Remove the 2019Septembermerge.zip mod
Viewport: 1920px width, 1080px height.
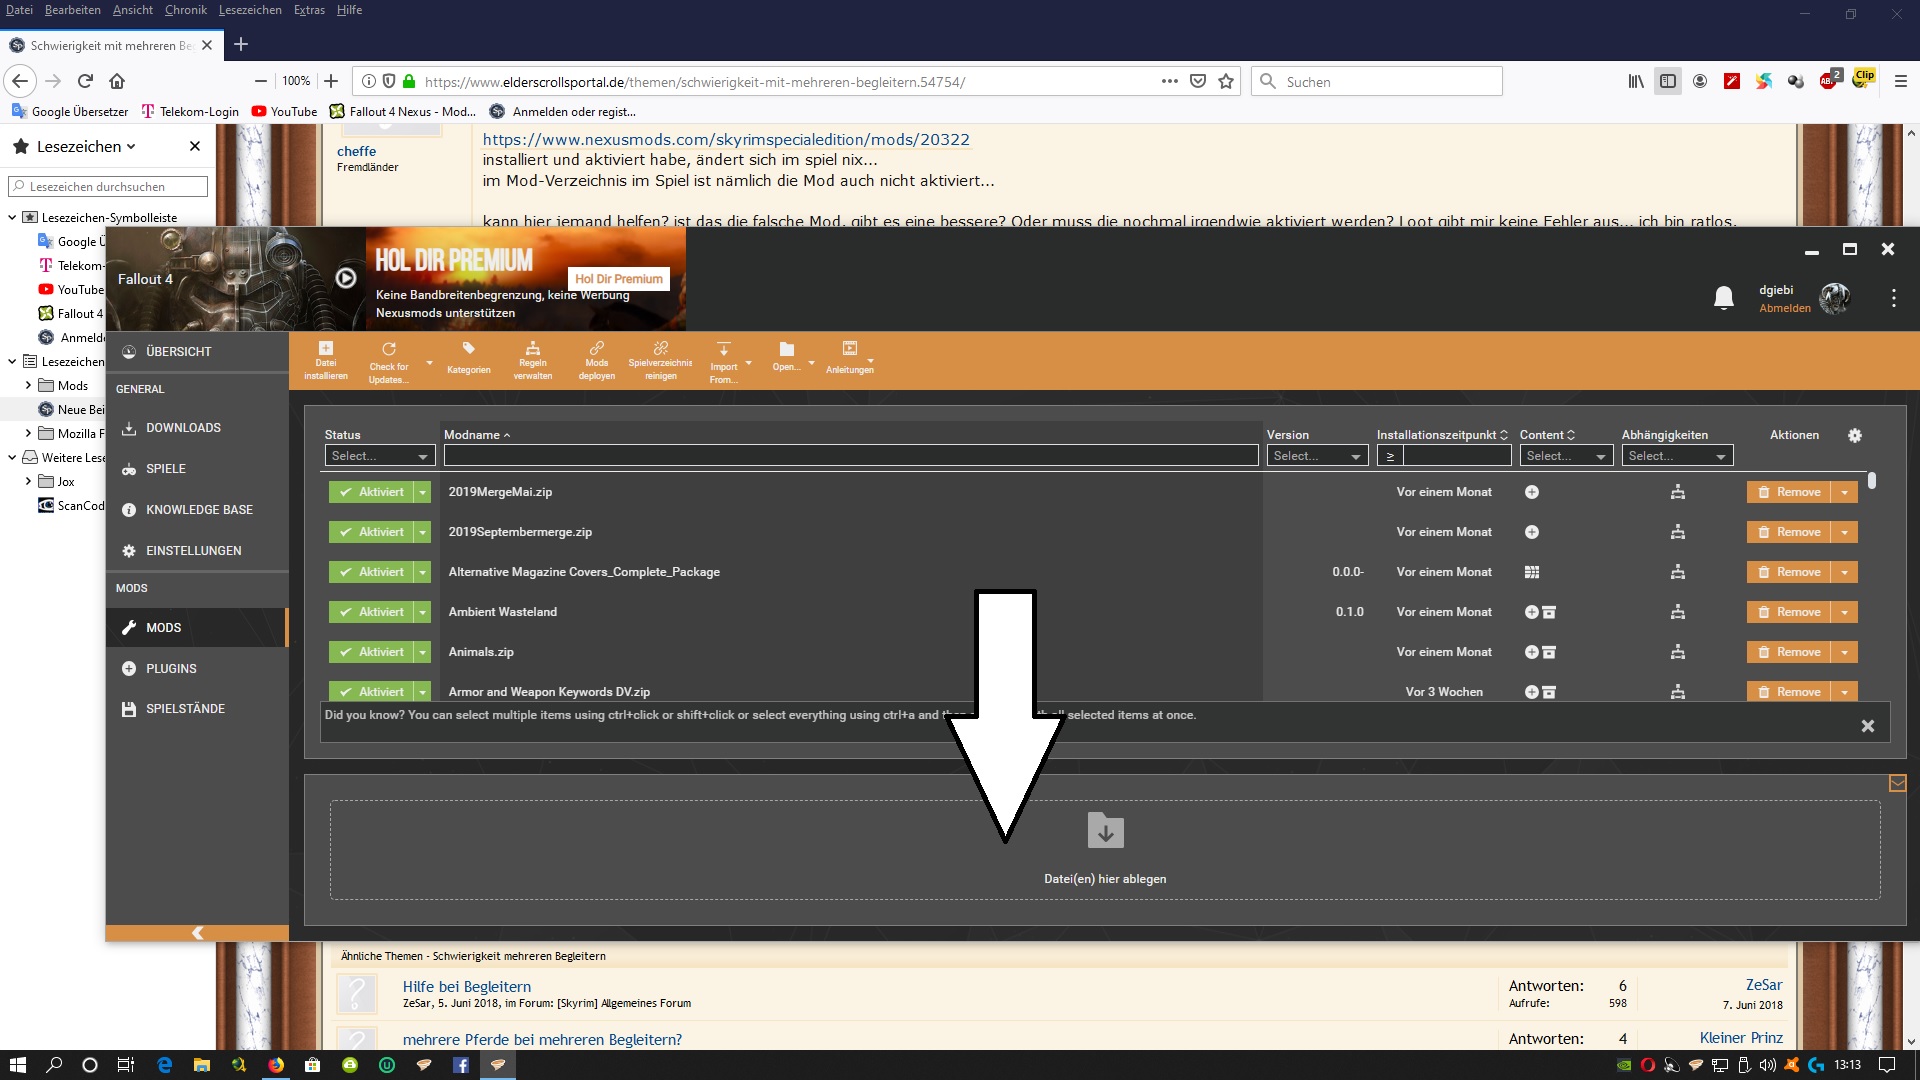pyautogui.click(x=1789, y=532)
